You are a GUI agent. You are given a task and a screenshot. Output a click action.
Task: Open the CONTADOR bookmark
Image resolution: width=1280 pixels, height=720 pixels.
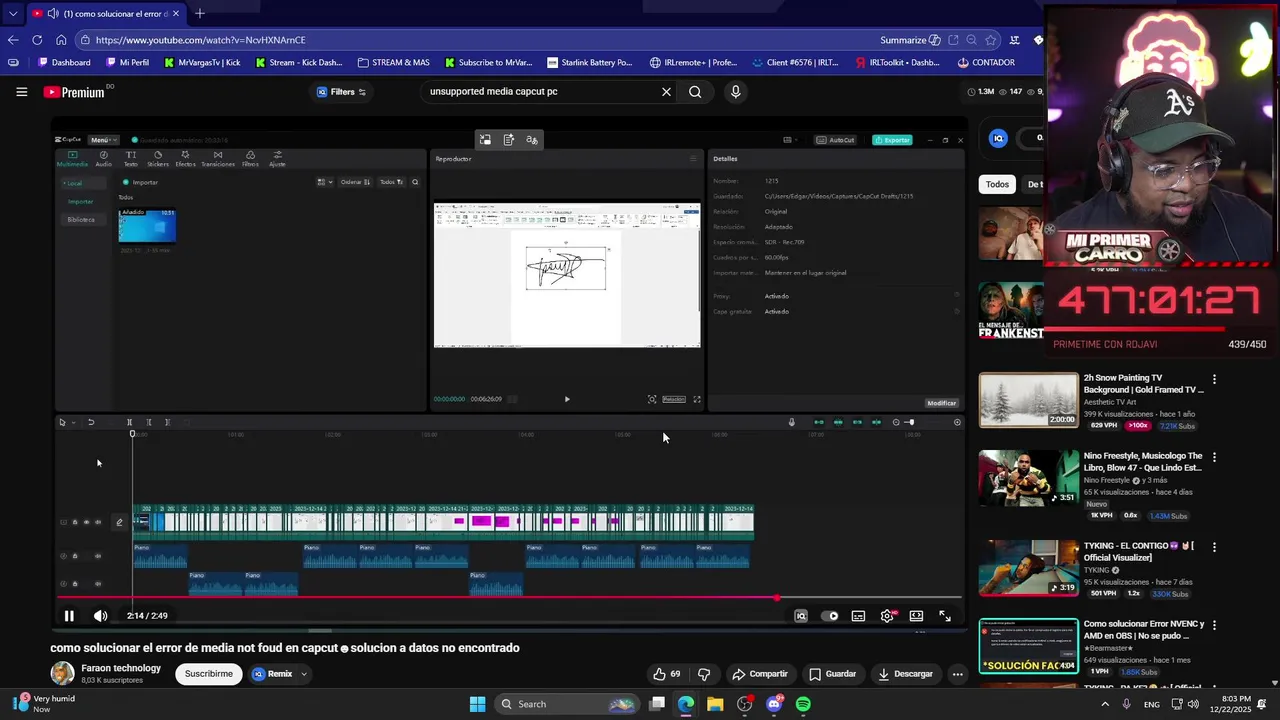click(x=986, y=62)
